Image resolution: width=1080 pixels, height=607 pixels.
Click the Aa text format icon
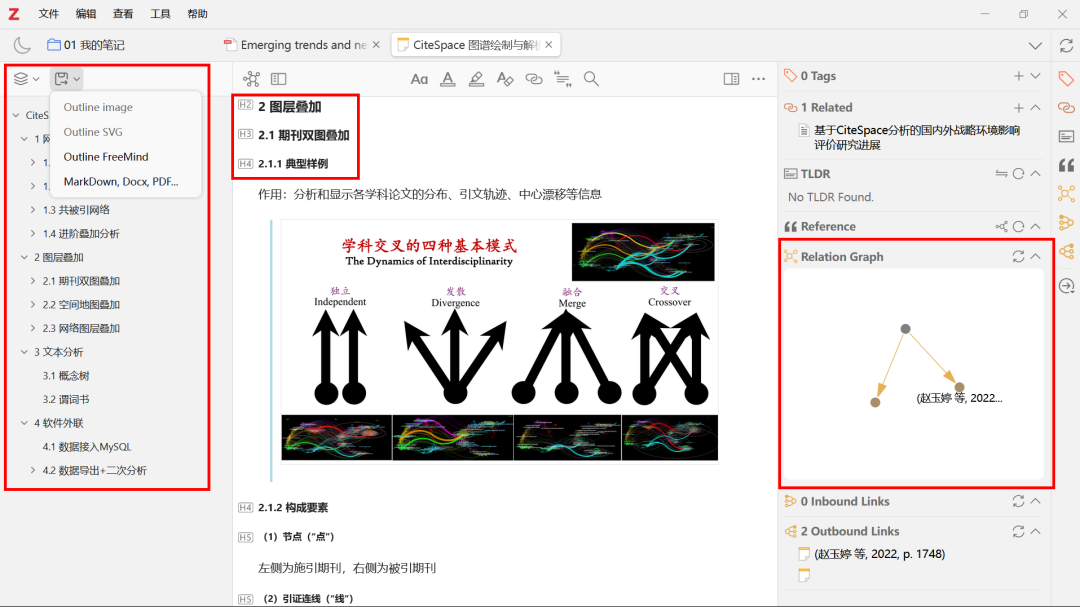coord(419,79)
